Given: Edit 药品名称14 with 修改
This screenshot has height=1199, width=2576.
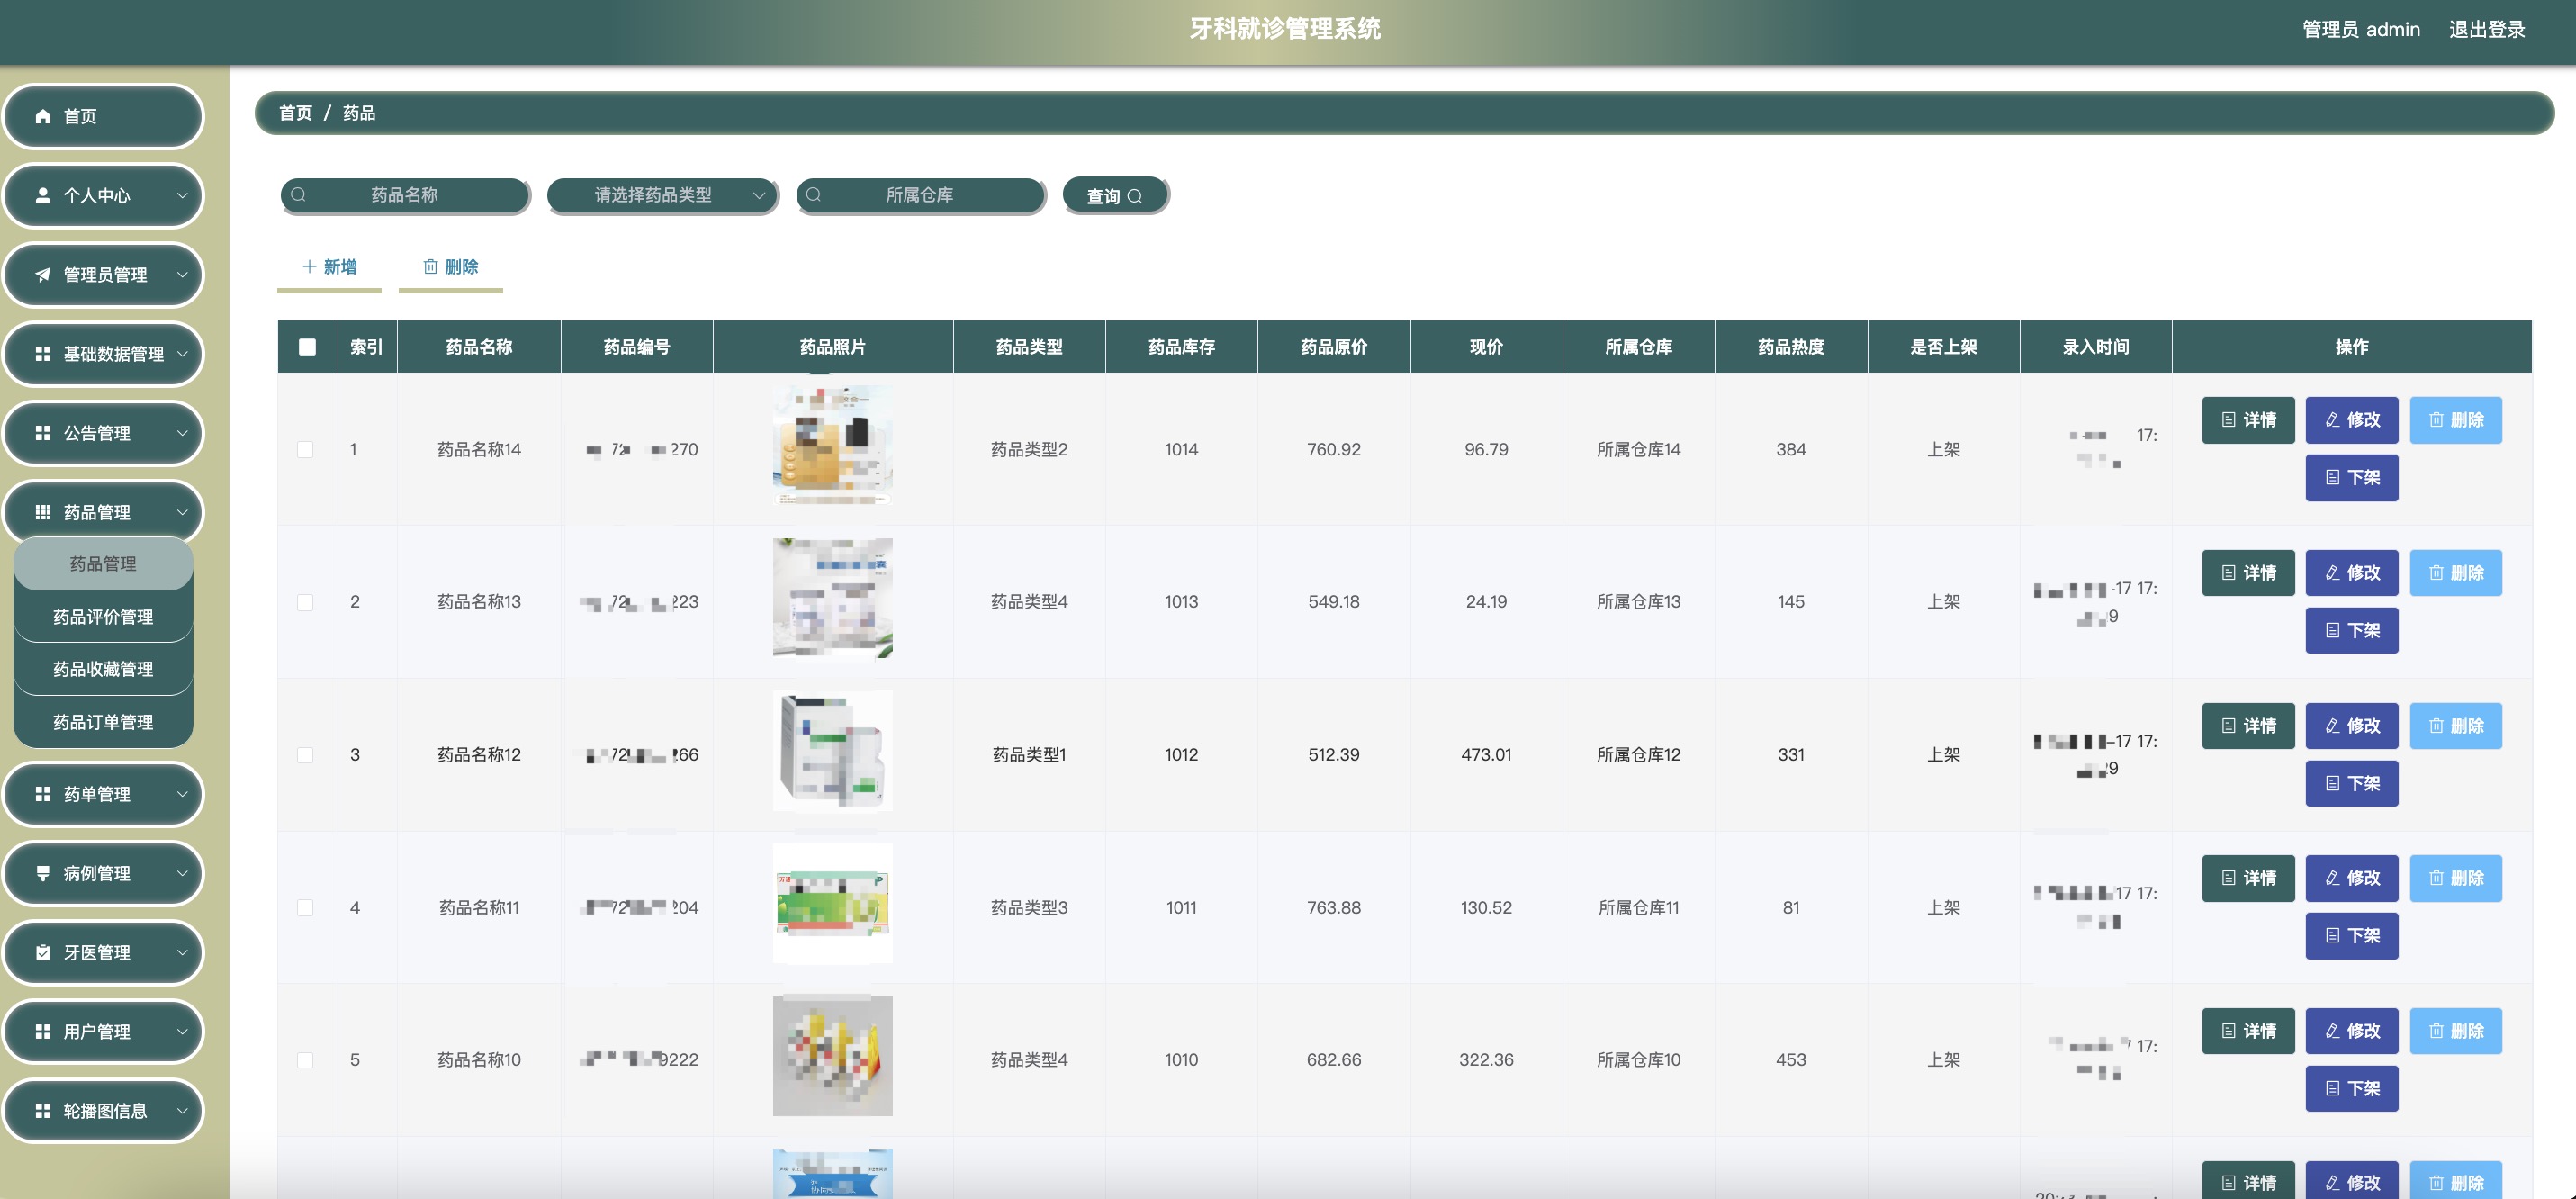Looking at the screenshot, I should (2352, 420).
